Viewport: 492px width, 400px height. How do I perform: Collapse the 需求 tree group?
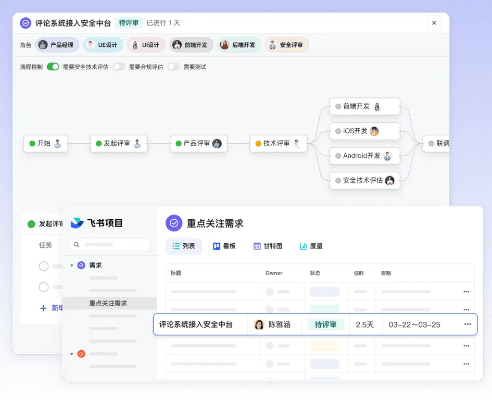pos(72,265)
